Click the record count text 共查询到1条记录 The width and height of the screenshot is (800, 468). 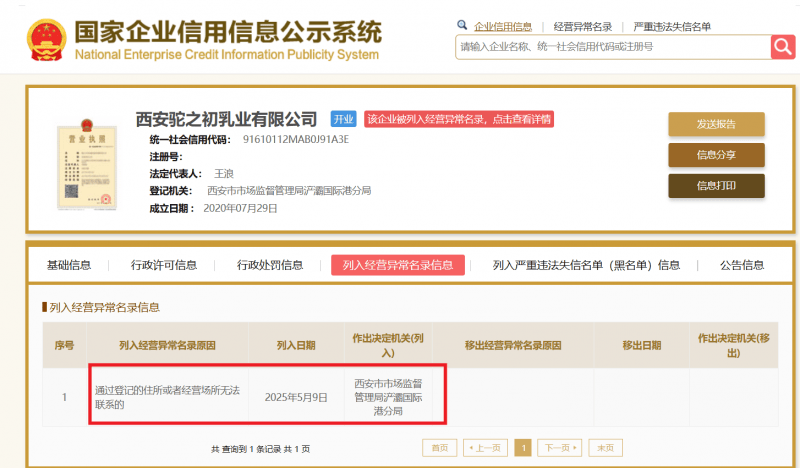click(246, 449)
